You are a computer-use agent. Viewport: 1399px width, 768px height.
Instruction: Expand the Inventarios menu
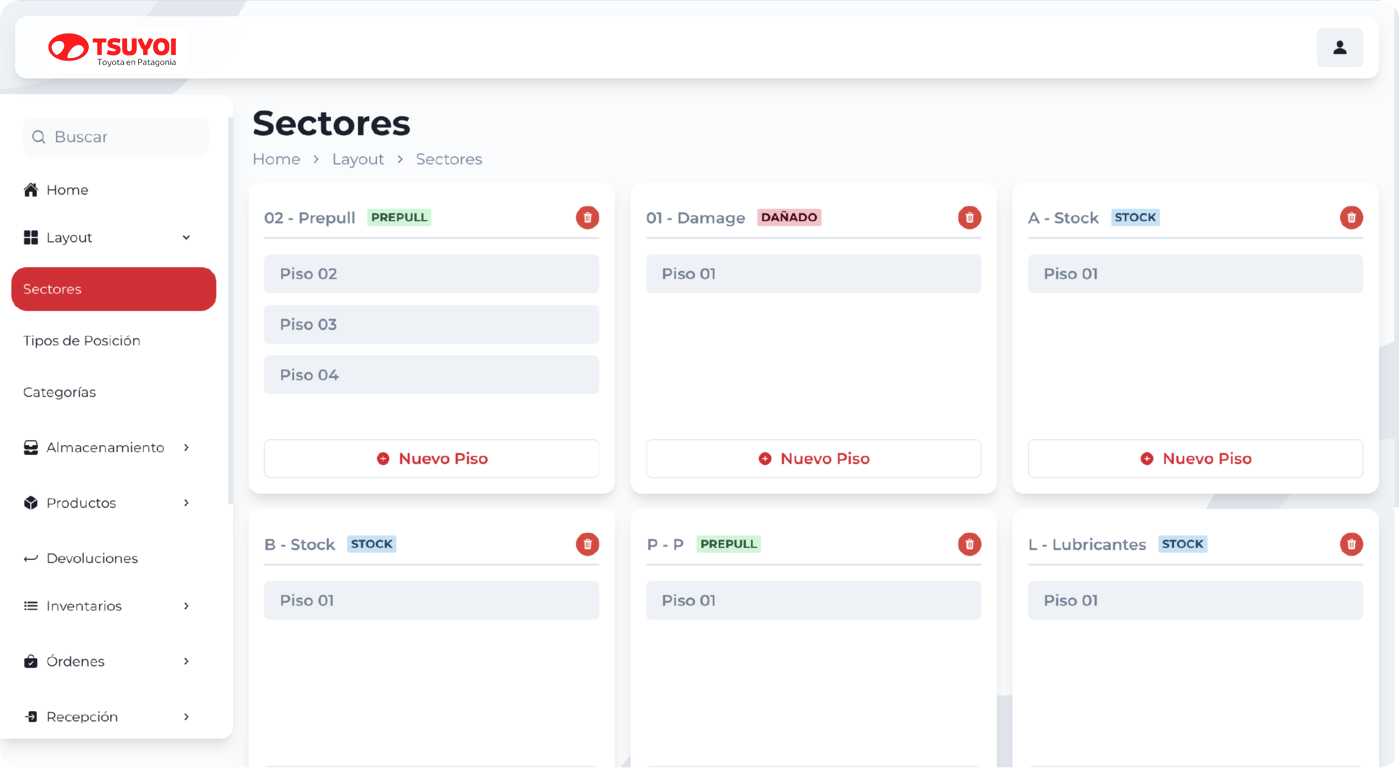point(186,606)
